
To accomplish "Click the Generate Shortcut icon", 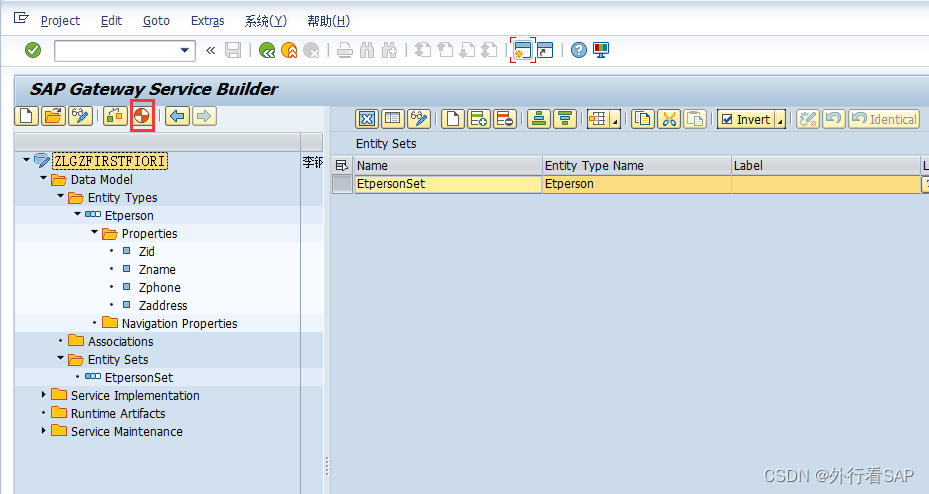I will [x=545, y=50].
